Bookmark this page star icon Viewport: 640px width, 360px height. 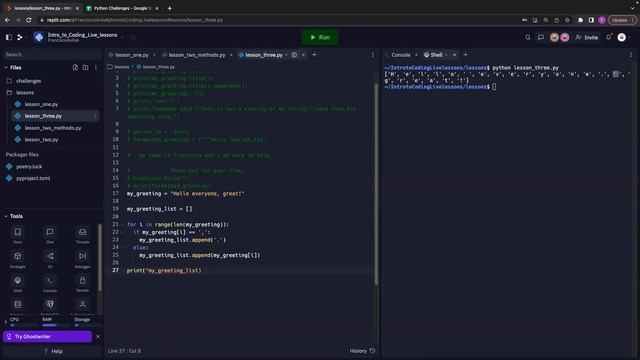coord(567,20)
